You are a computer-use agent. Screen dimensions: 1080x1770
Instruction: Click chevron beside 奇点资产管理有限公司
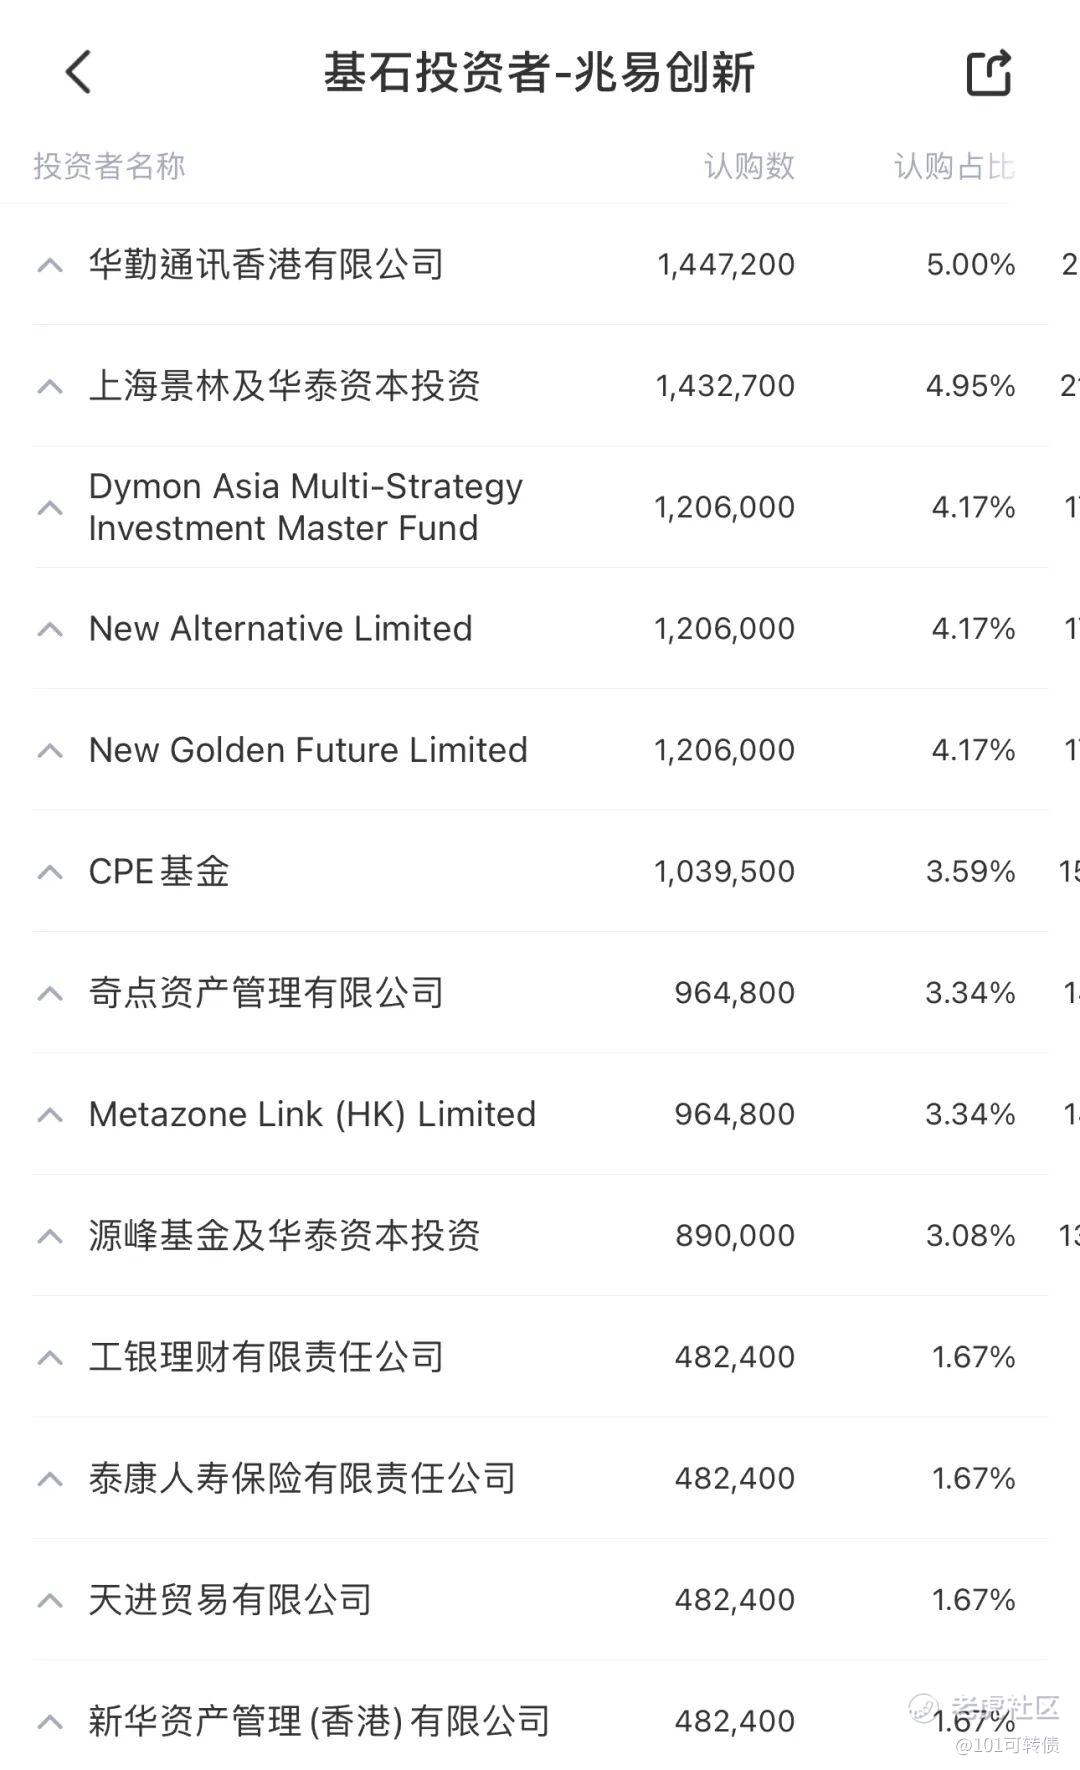[x=50, y=993]
